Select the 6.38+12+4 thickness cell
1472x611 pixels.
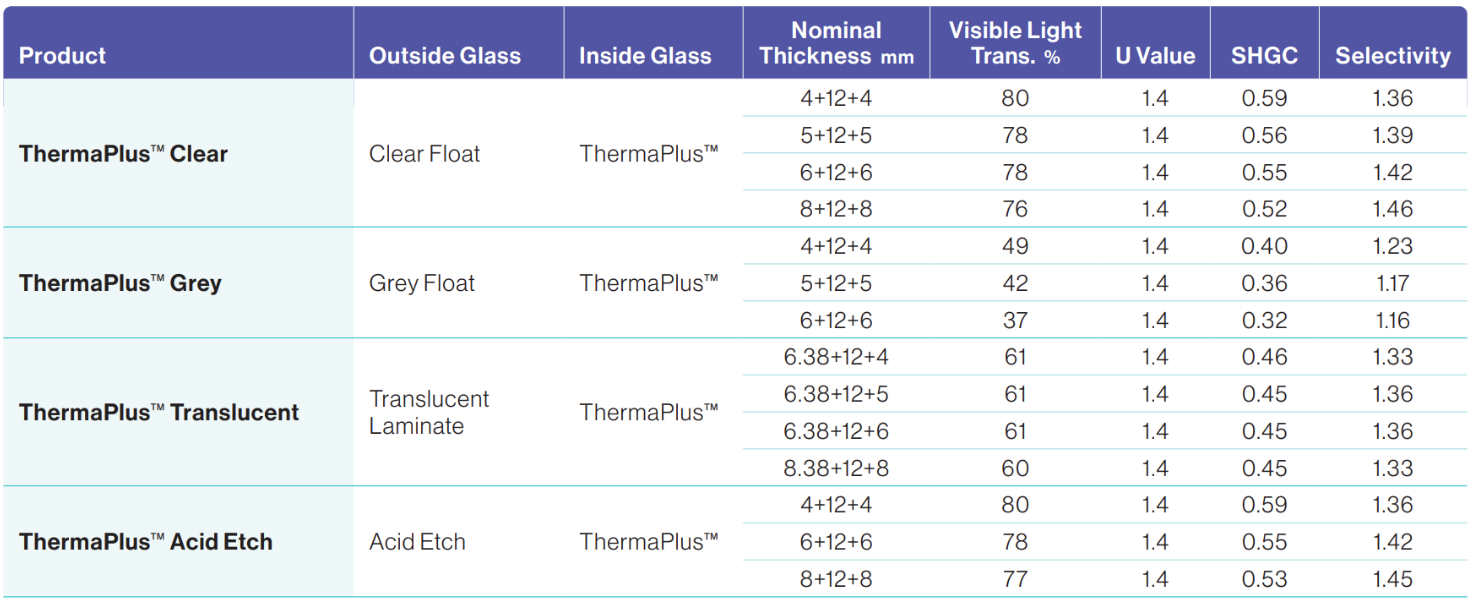(x=836, y=357)
